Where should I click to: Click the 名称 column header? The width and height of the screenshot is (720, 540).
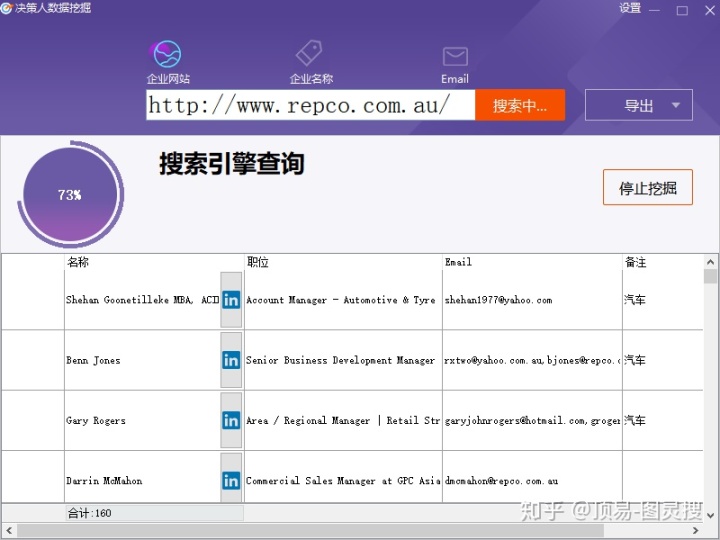(x=154, y=262)
